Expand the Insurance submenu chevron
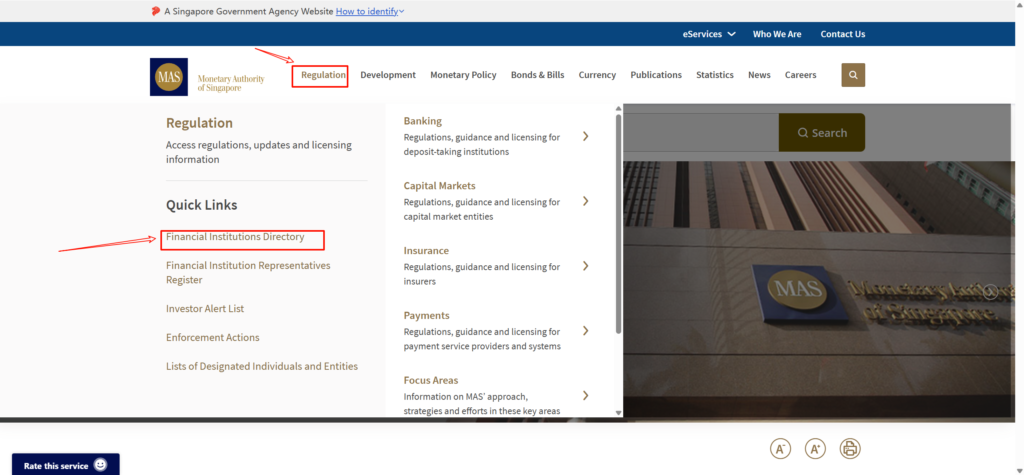 tap(586, 266)
